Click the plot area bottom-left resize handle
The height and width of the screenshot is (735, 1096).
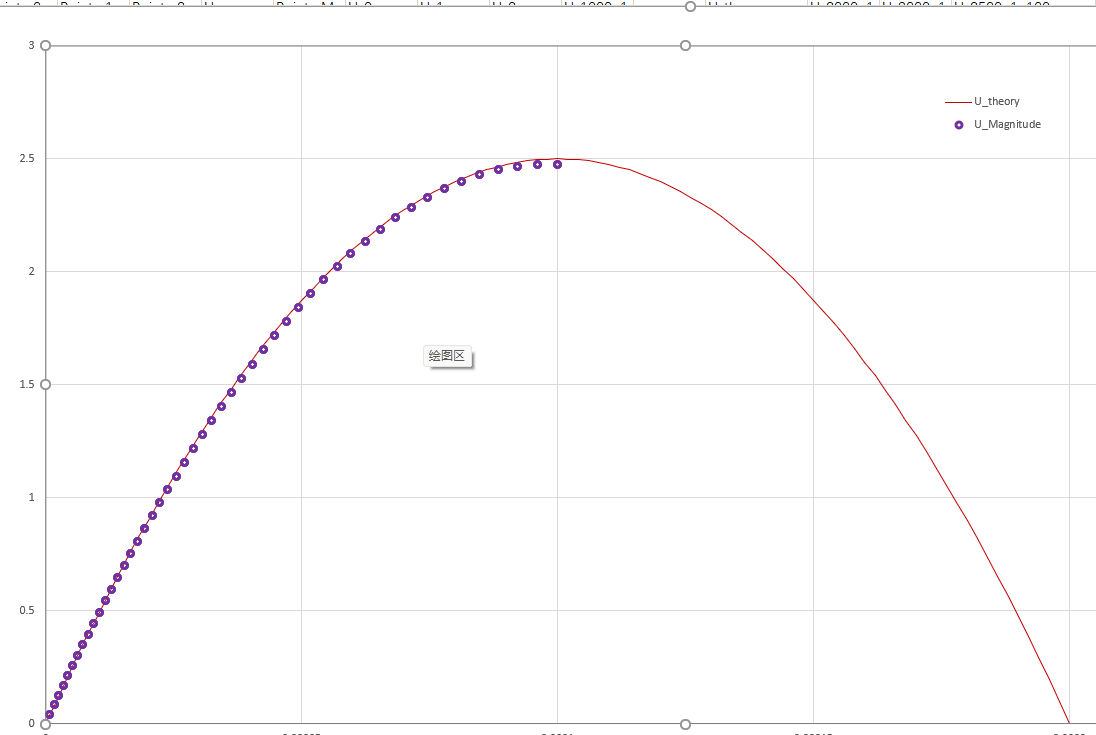tap(45, 724)
